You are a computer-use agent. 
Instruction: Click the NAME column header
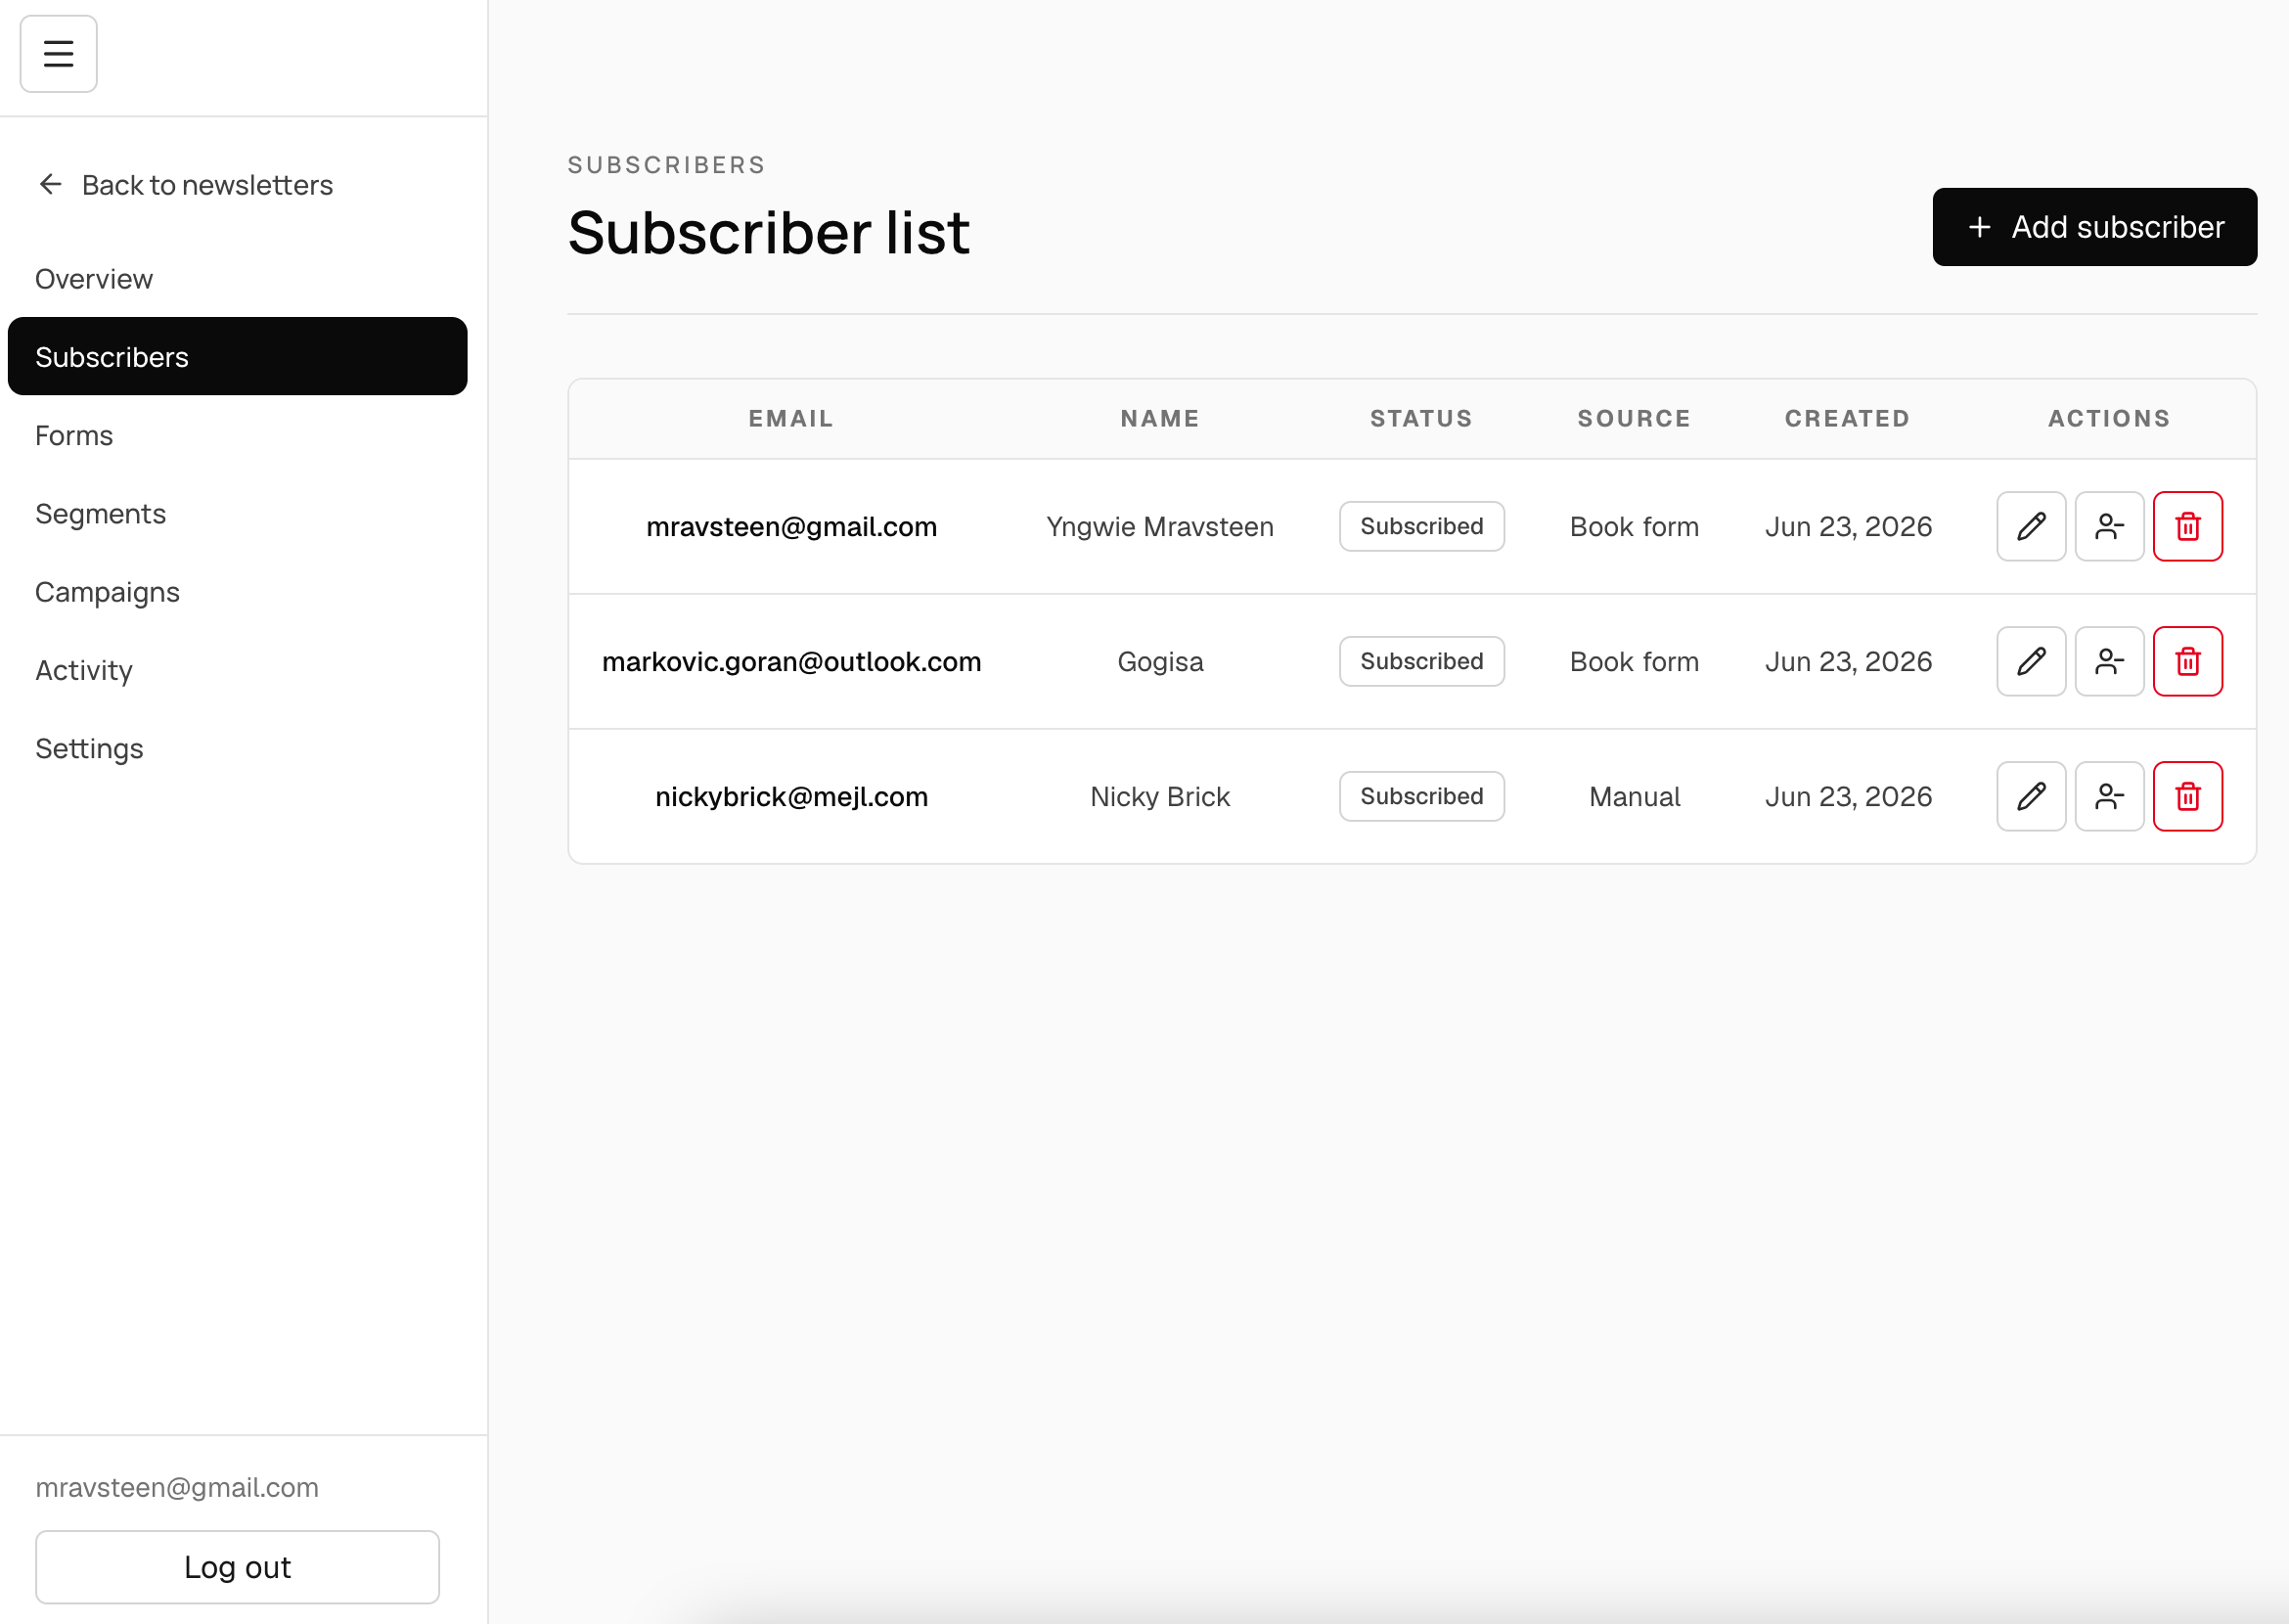tap(1160, 419)
